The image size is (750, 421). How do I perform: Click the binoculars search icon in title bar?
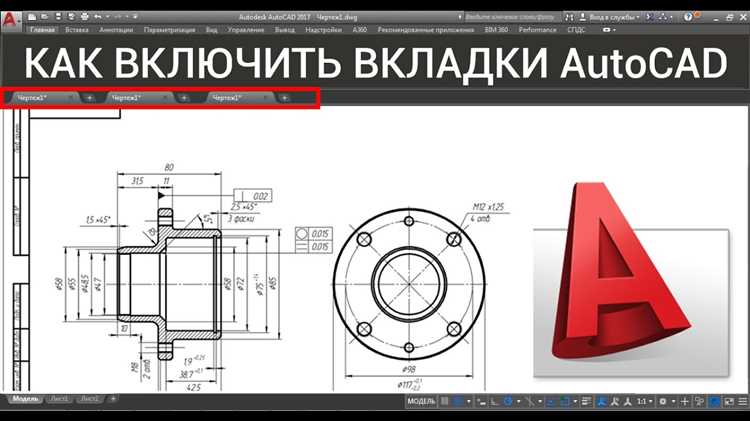click(x=569, y=17)
